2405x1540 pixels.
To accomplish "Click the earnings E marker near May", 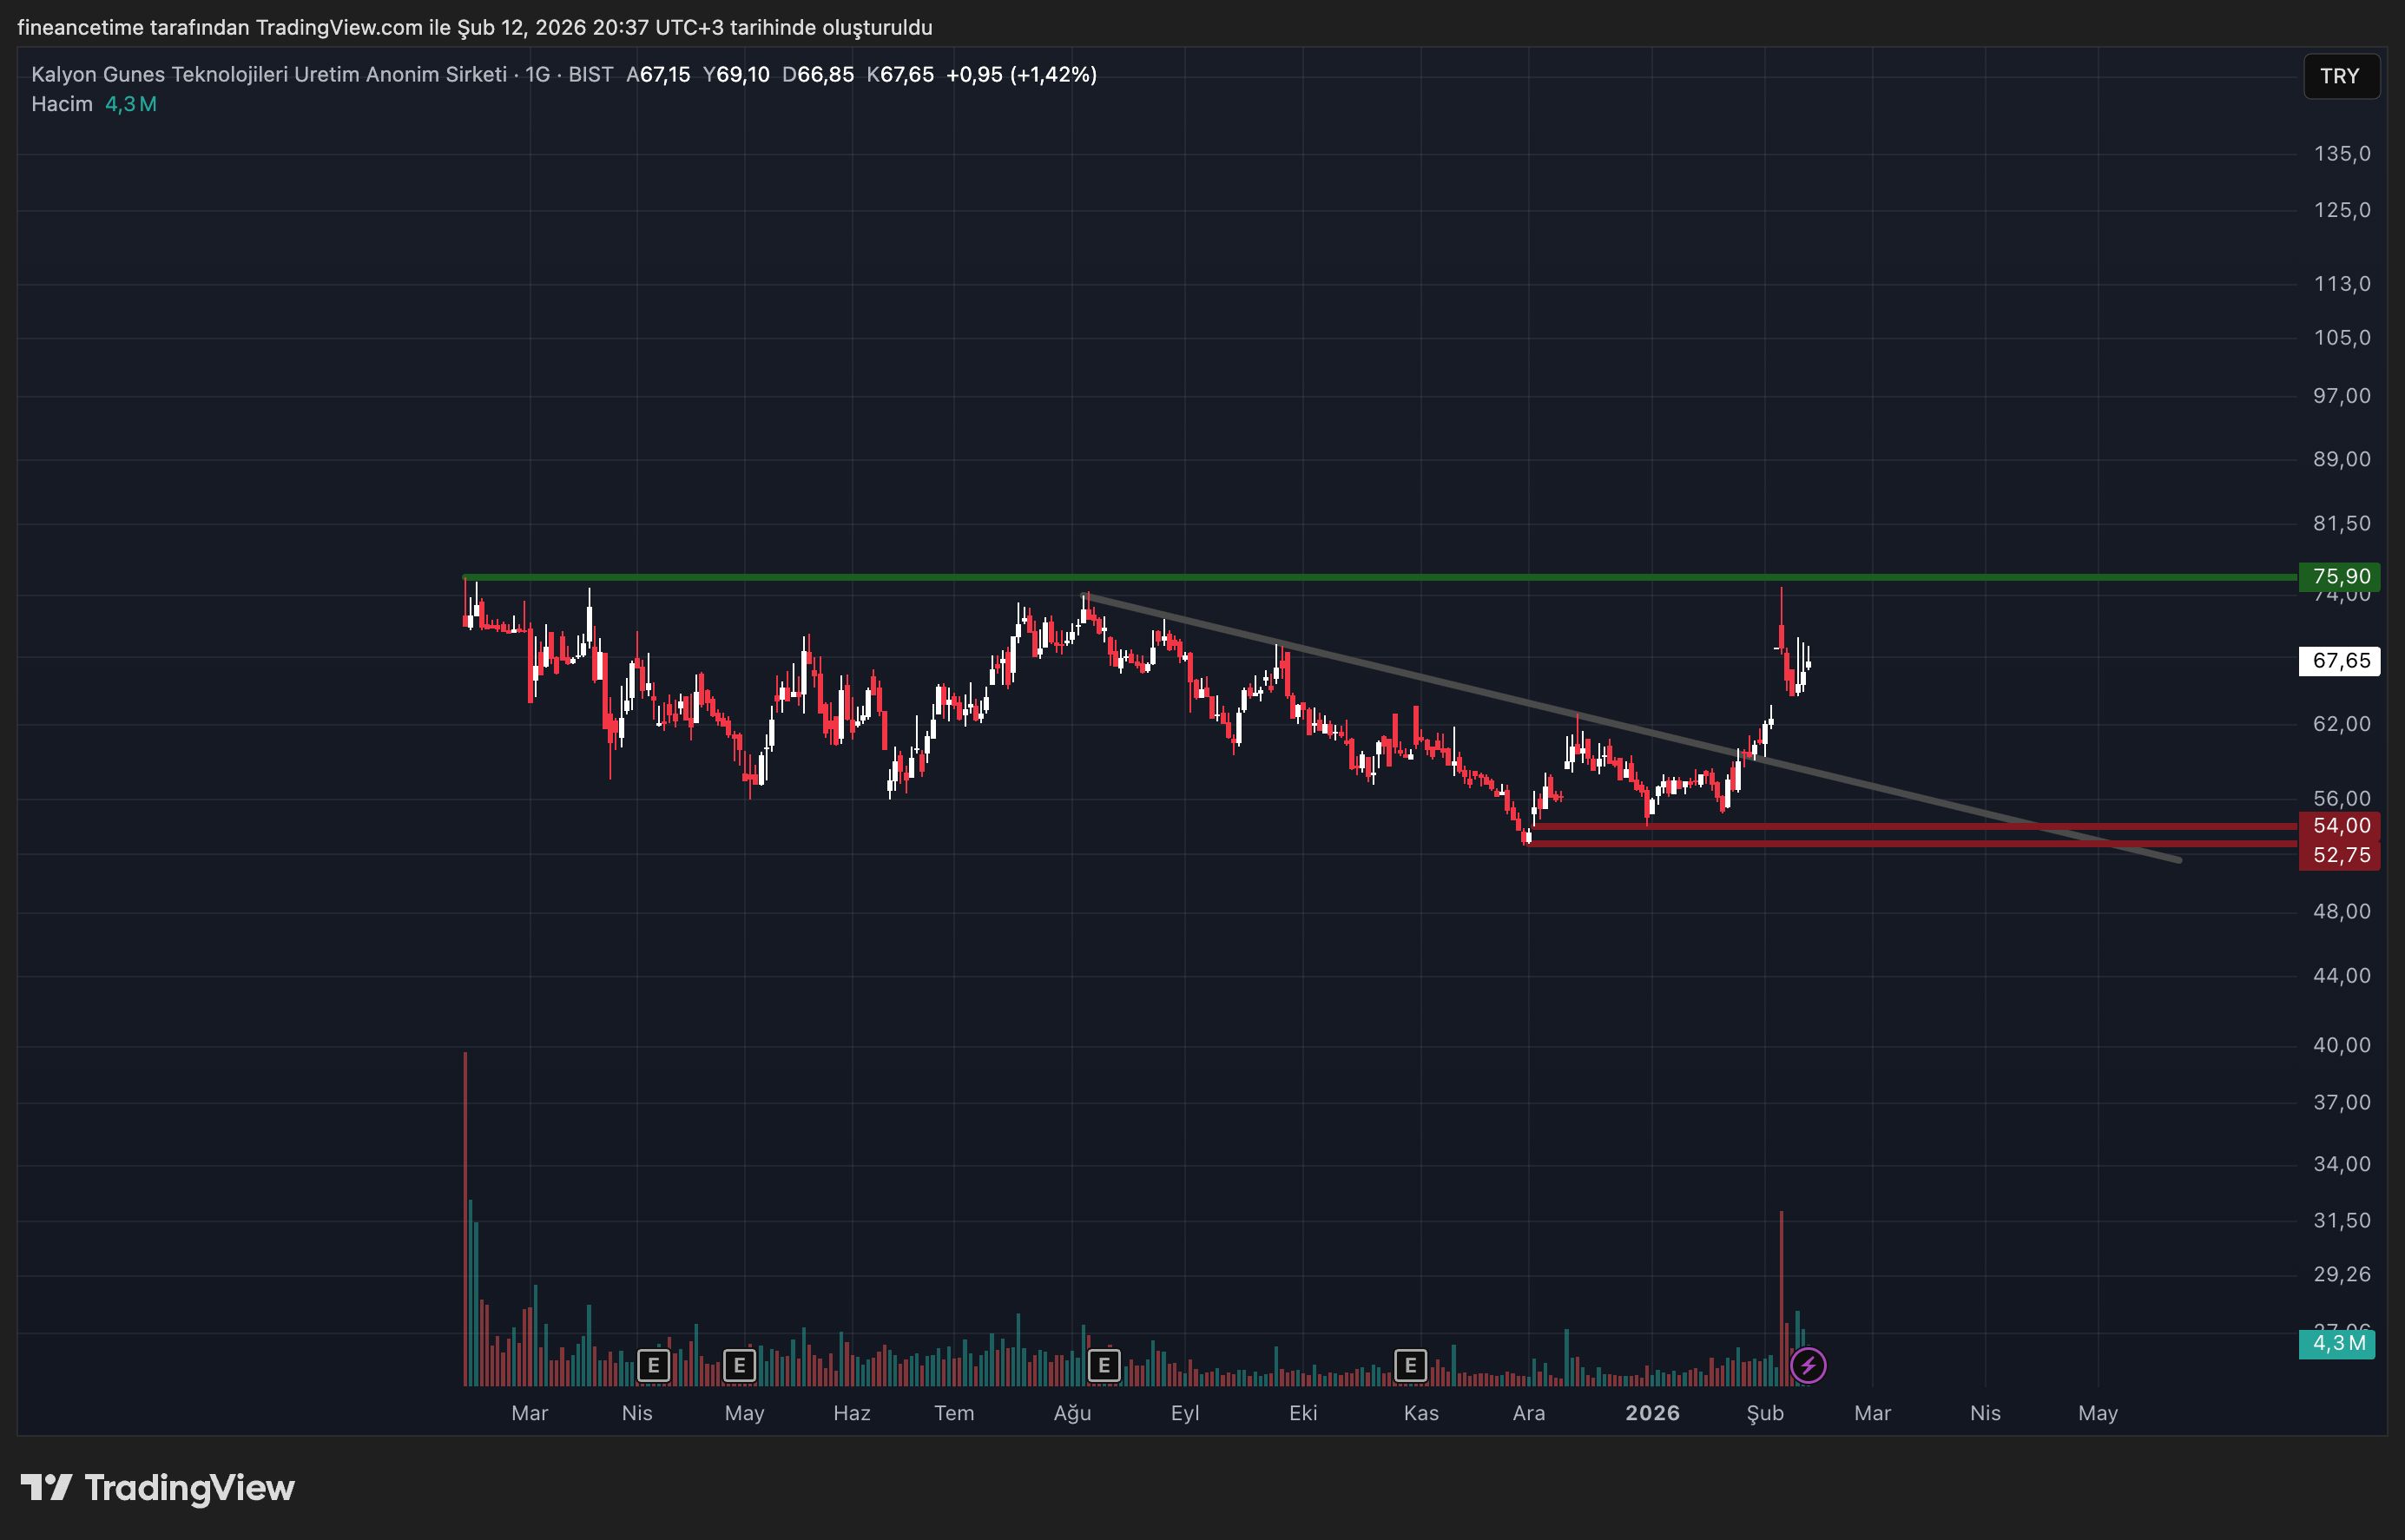I will click(x=739, y=1365).
